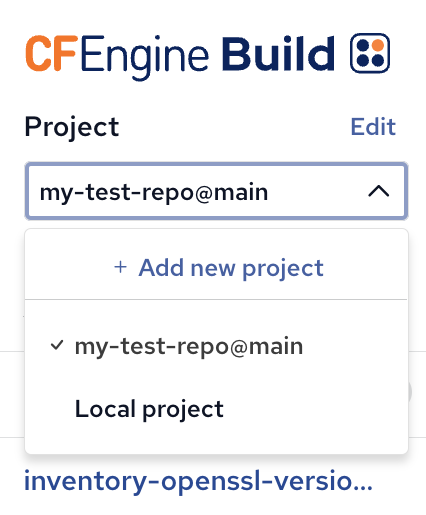Click the currently selected my-test-repo@main item
This screenshot has height=515, width=426.
(x=216, y=346)
